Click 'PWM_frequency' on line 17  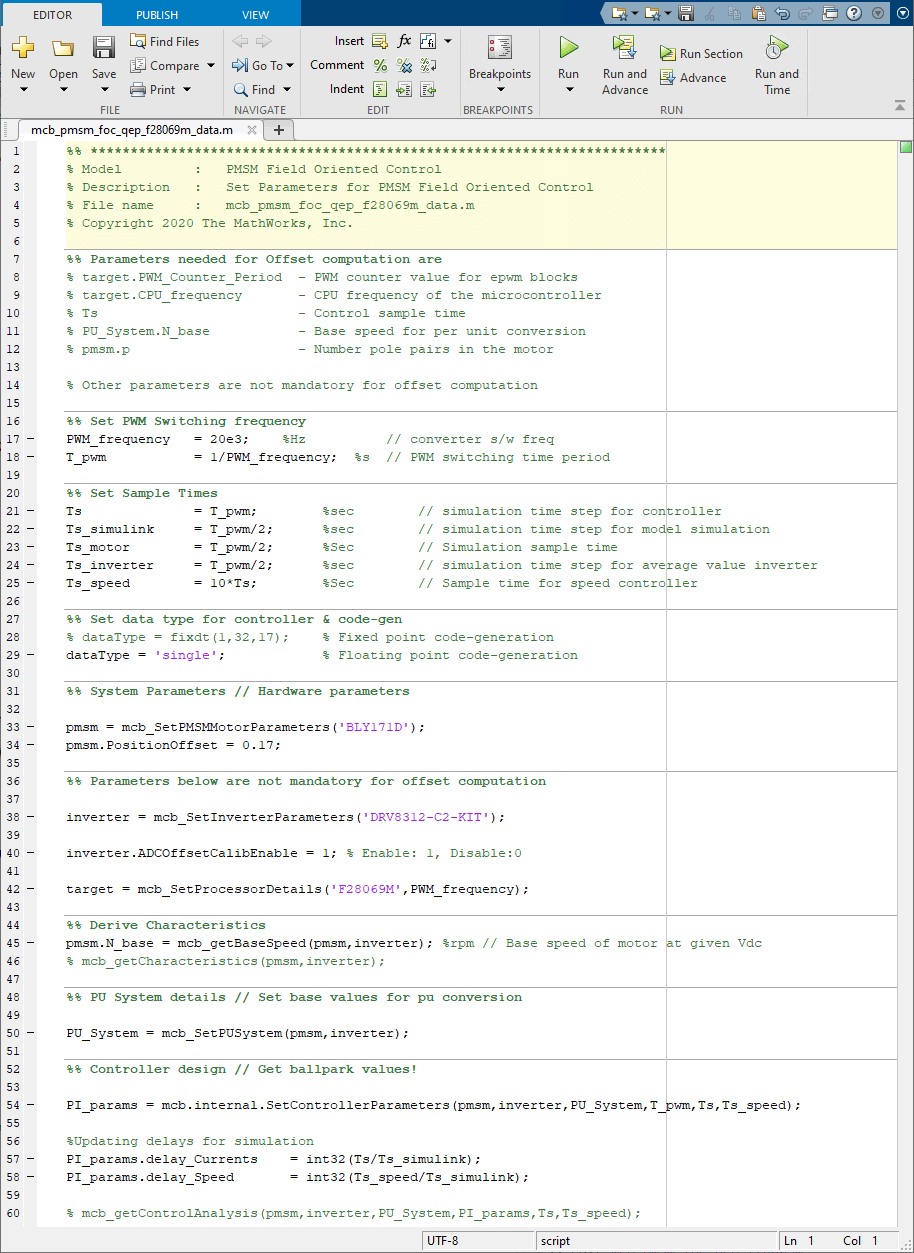(118, 439)
